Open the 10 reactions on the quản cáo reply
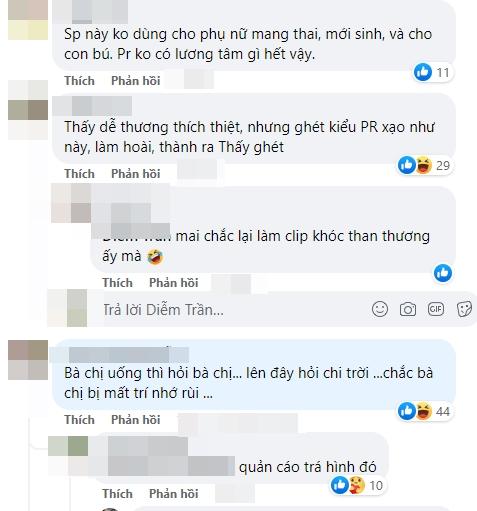 tap(357, 485)
